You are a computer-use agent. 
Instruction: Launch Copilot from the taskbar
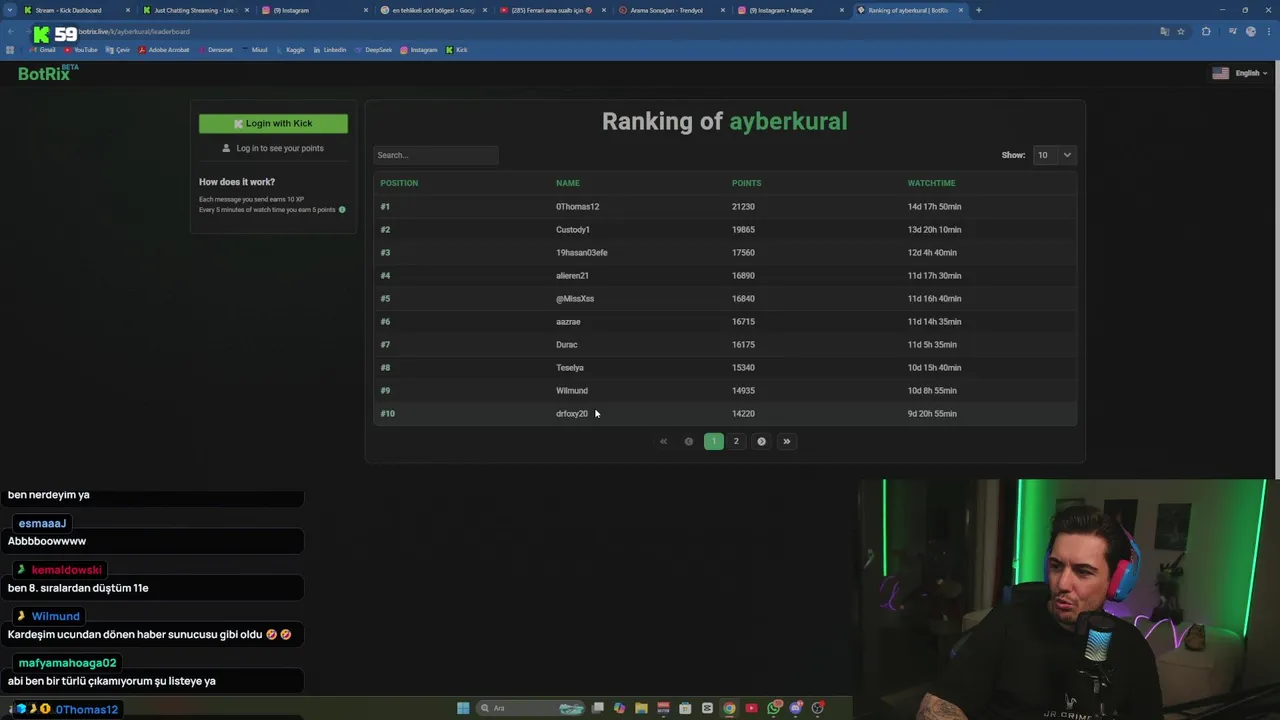pyautogui.click(x=619, y=708)
